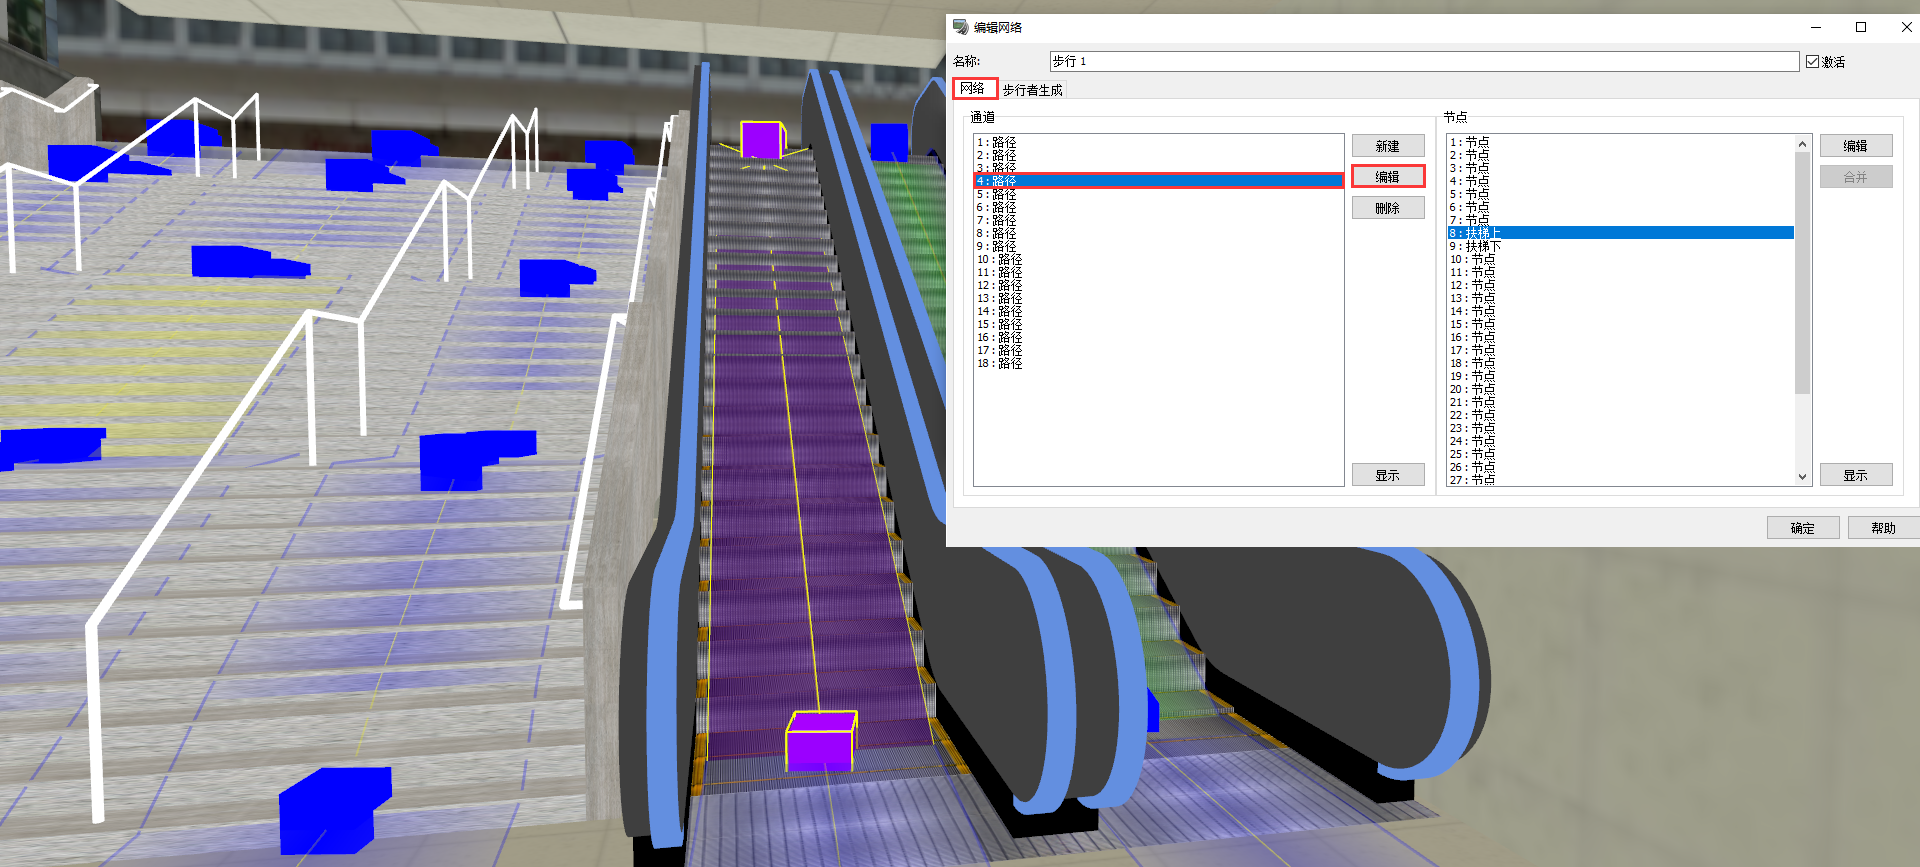Select node row 15: 节点

pyautogui.click(x=1620, y=324)
